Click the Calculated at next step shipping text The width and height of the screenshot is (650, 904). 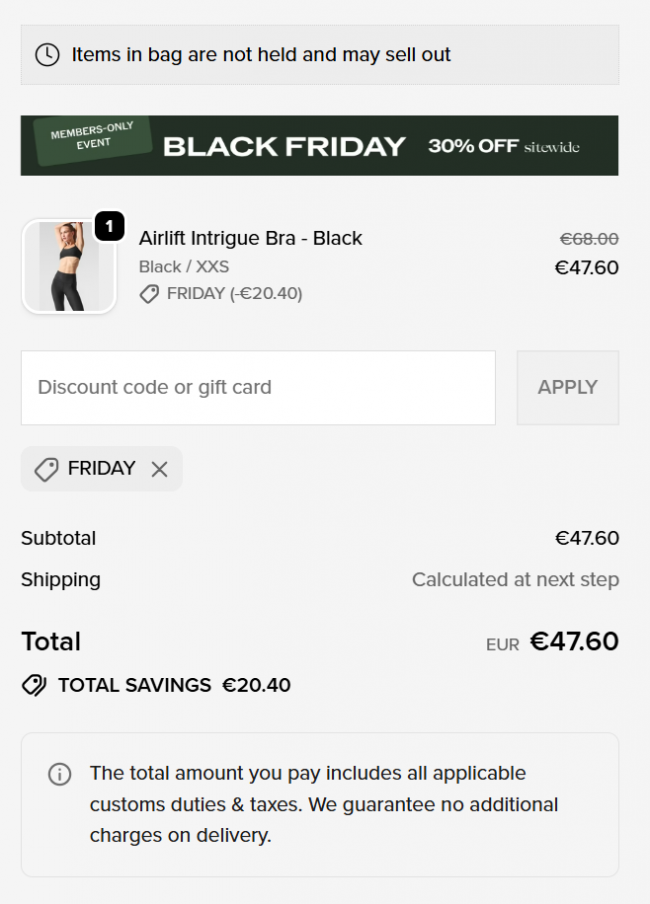[515, 580]
